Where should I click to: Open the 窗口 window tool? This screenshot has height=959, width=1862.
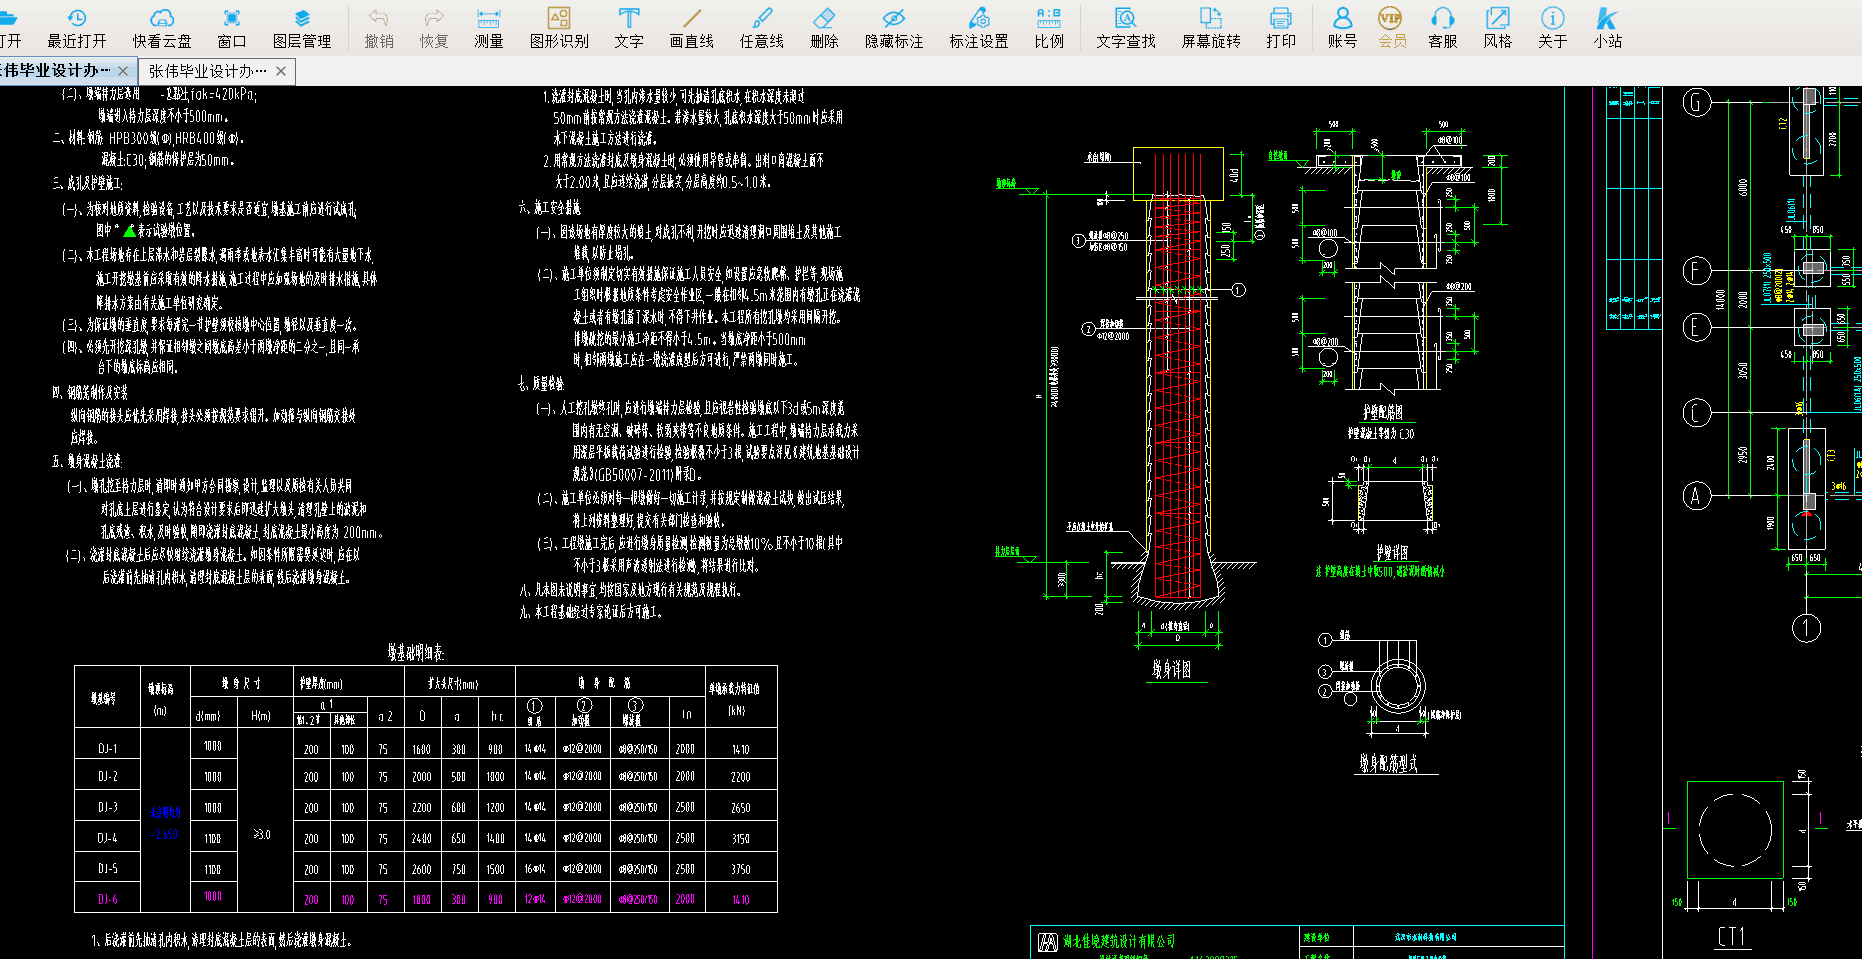232,28
